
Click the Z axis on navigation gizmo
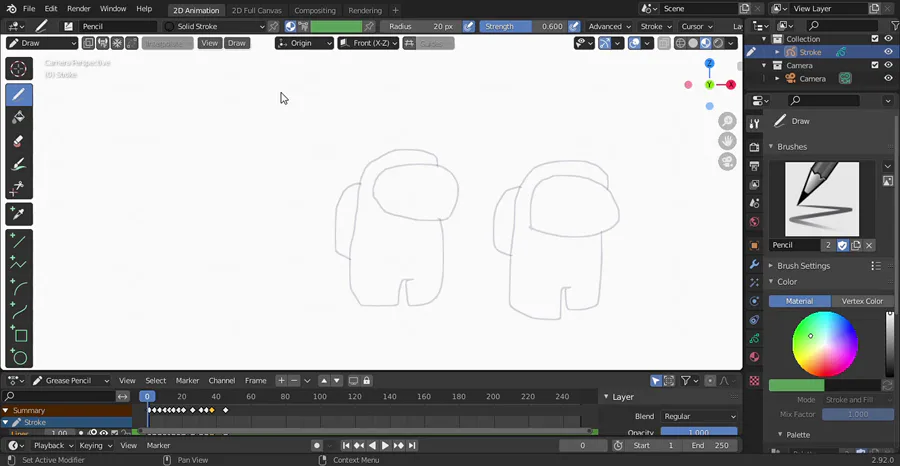point(709,63)
